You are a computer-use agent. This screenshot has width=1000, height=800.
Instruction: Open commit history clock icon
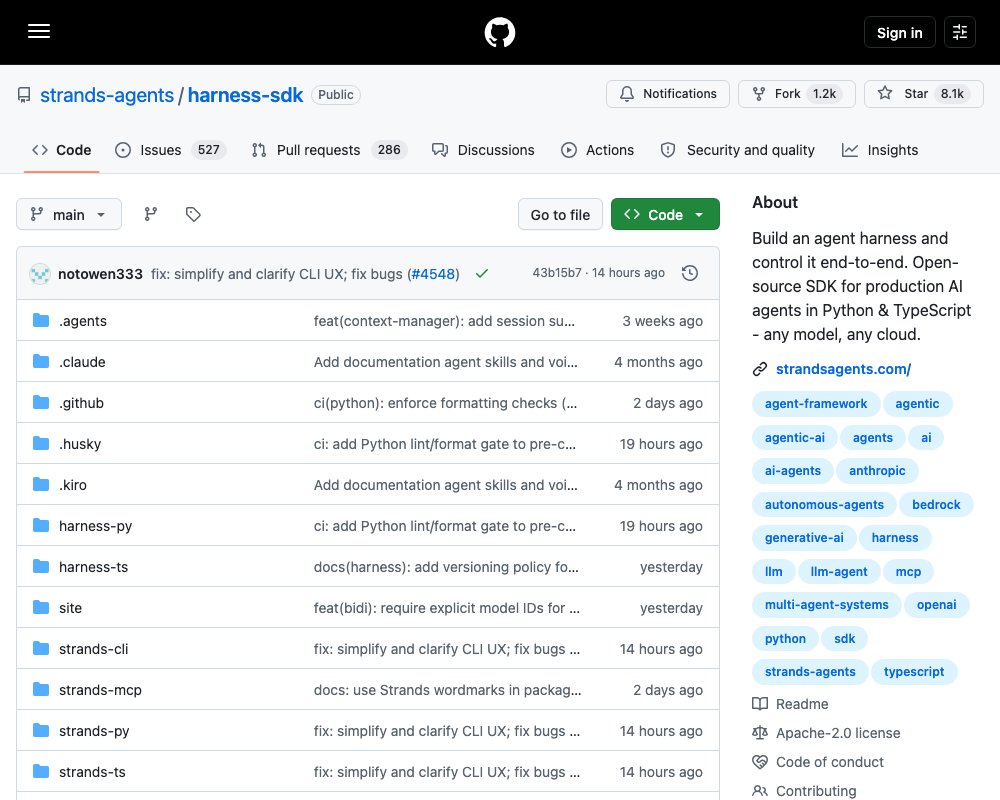pyautogui.click(x=690, y=273)
